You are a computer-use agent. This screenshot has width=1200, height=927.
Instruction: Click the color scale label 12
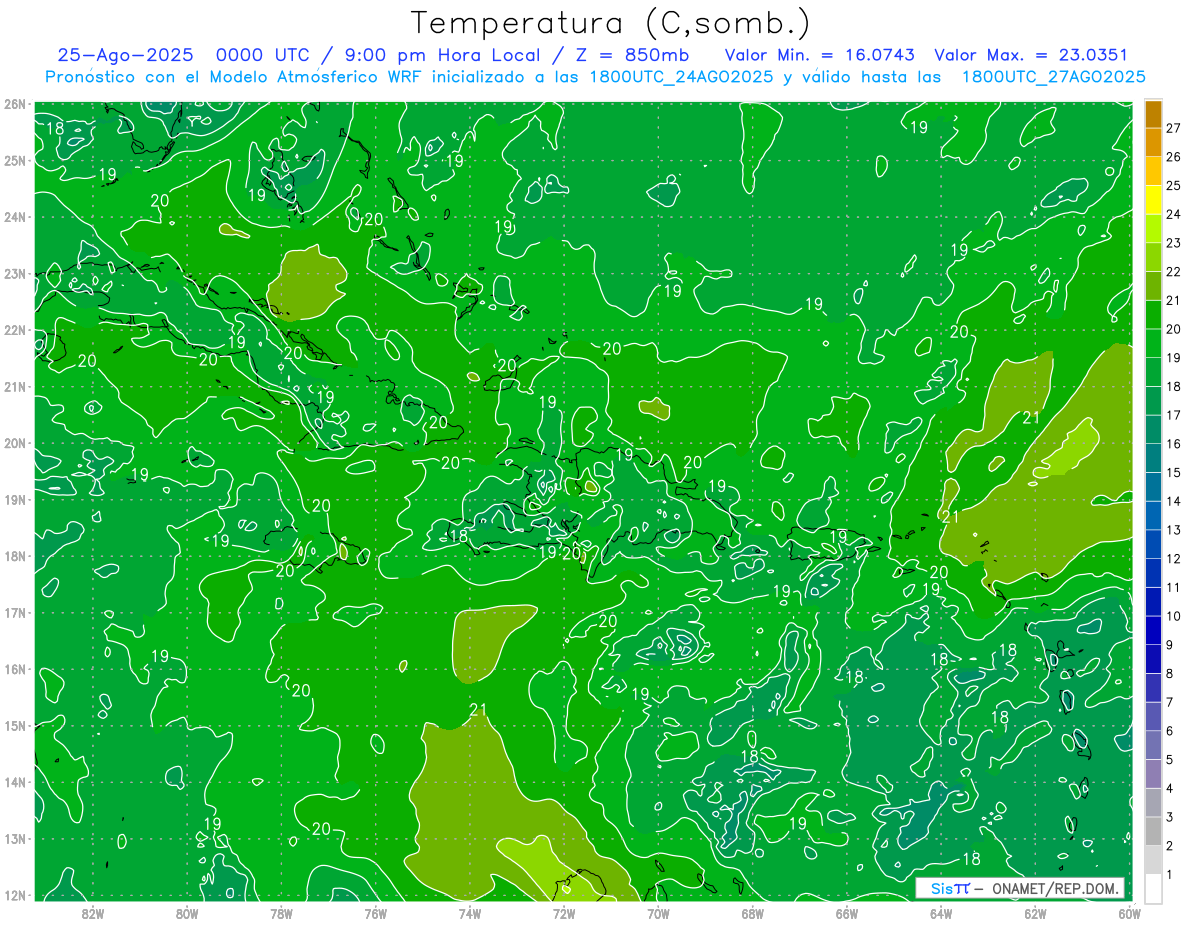(1173, 559)
